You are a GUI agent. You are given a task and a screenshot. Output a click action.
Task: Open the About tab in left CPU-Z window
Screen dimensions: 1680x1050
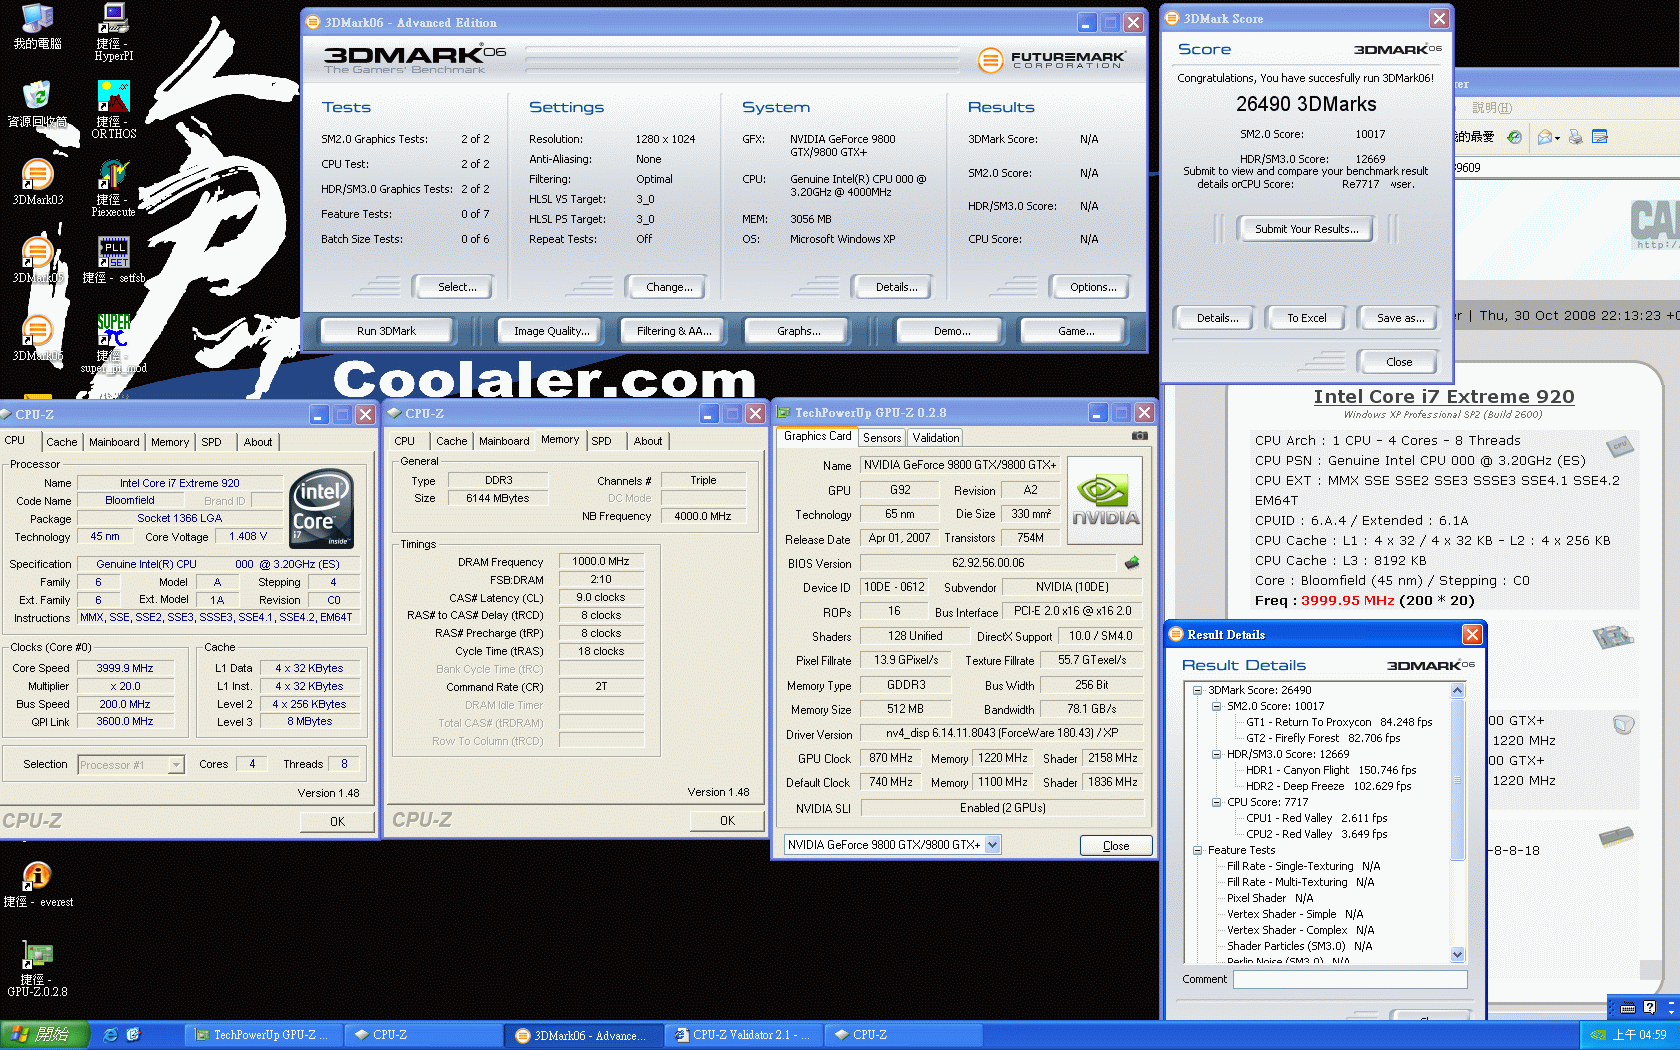(258, 442)
